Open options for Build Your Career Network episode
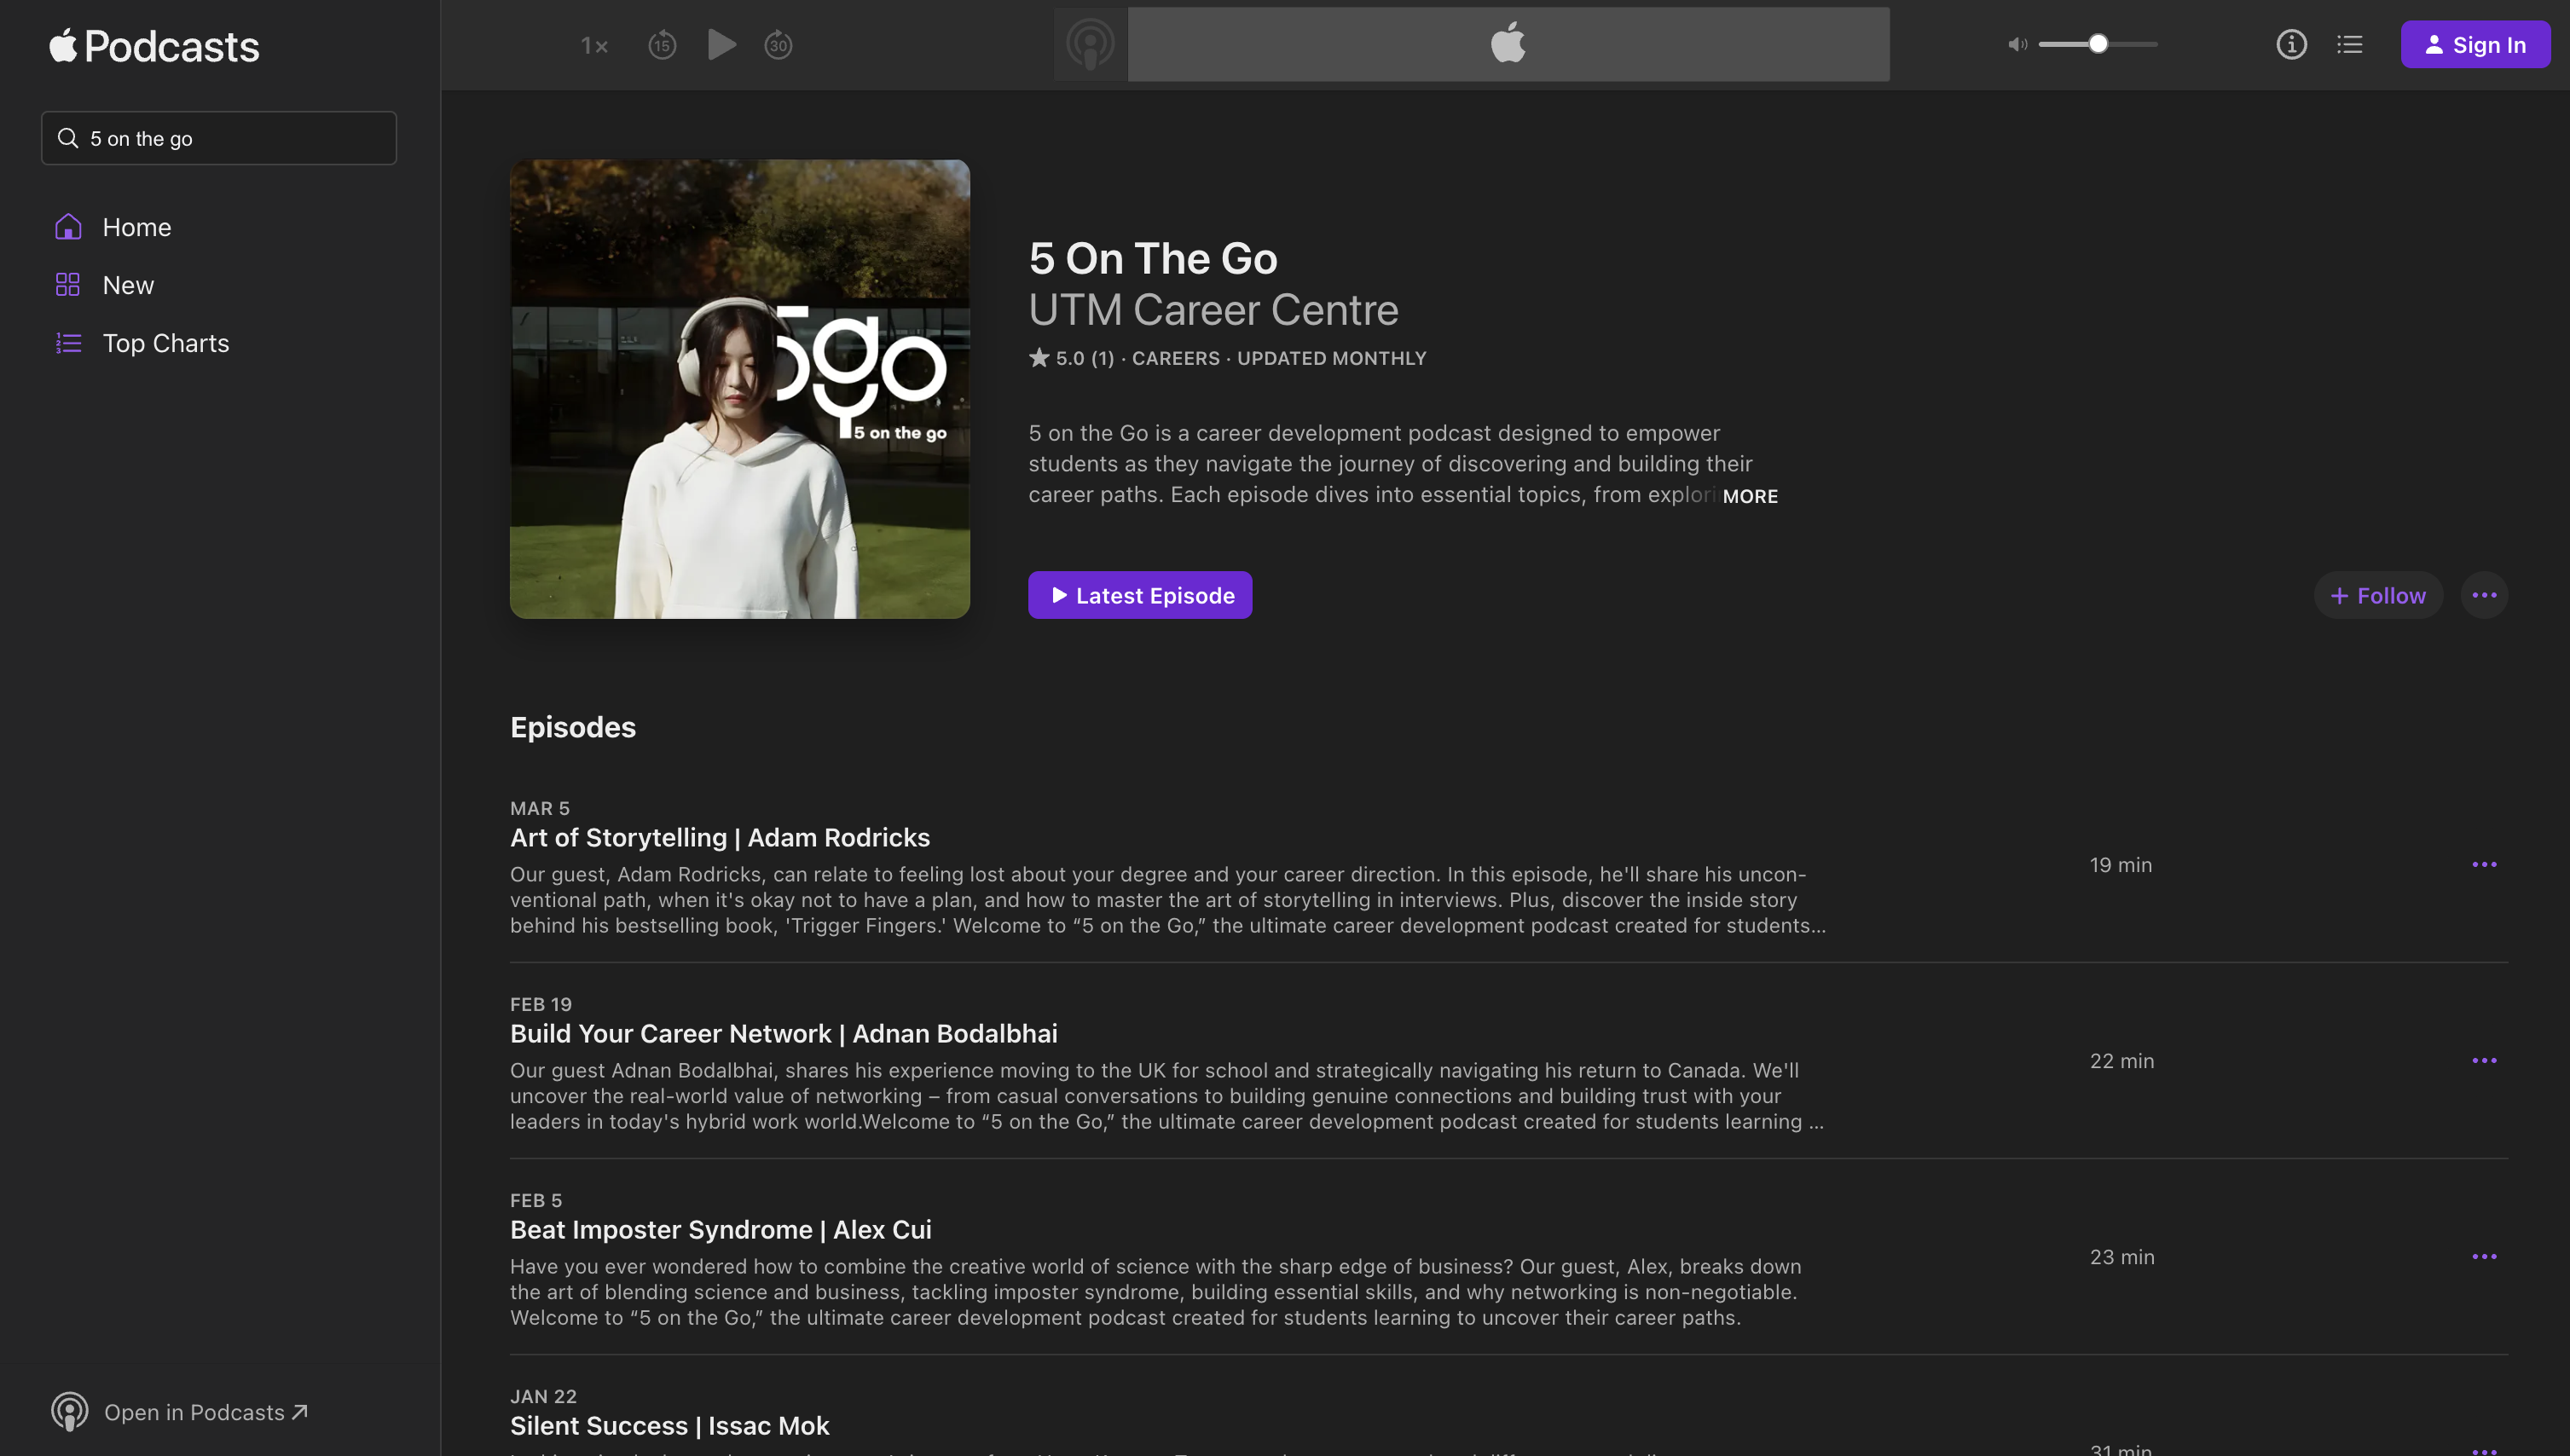The width and height of the screenshot is (2570, 1456). (2484, 1061)
